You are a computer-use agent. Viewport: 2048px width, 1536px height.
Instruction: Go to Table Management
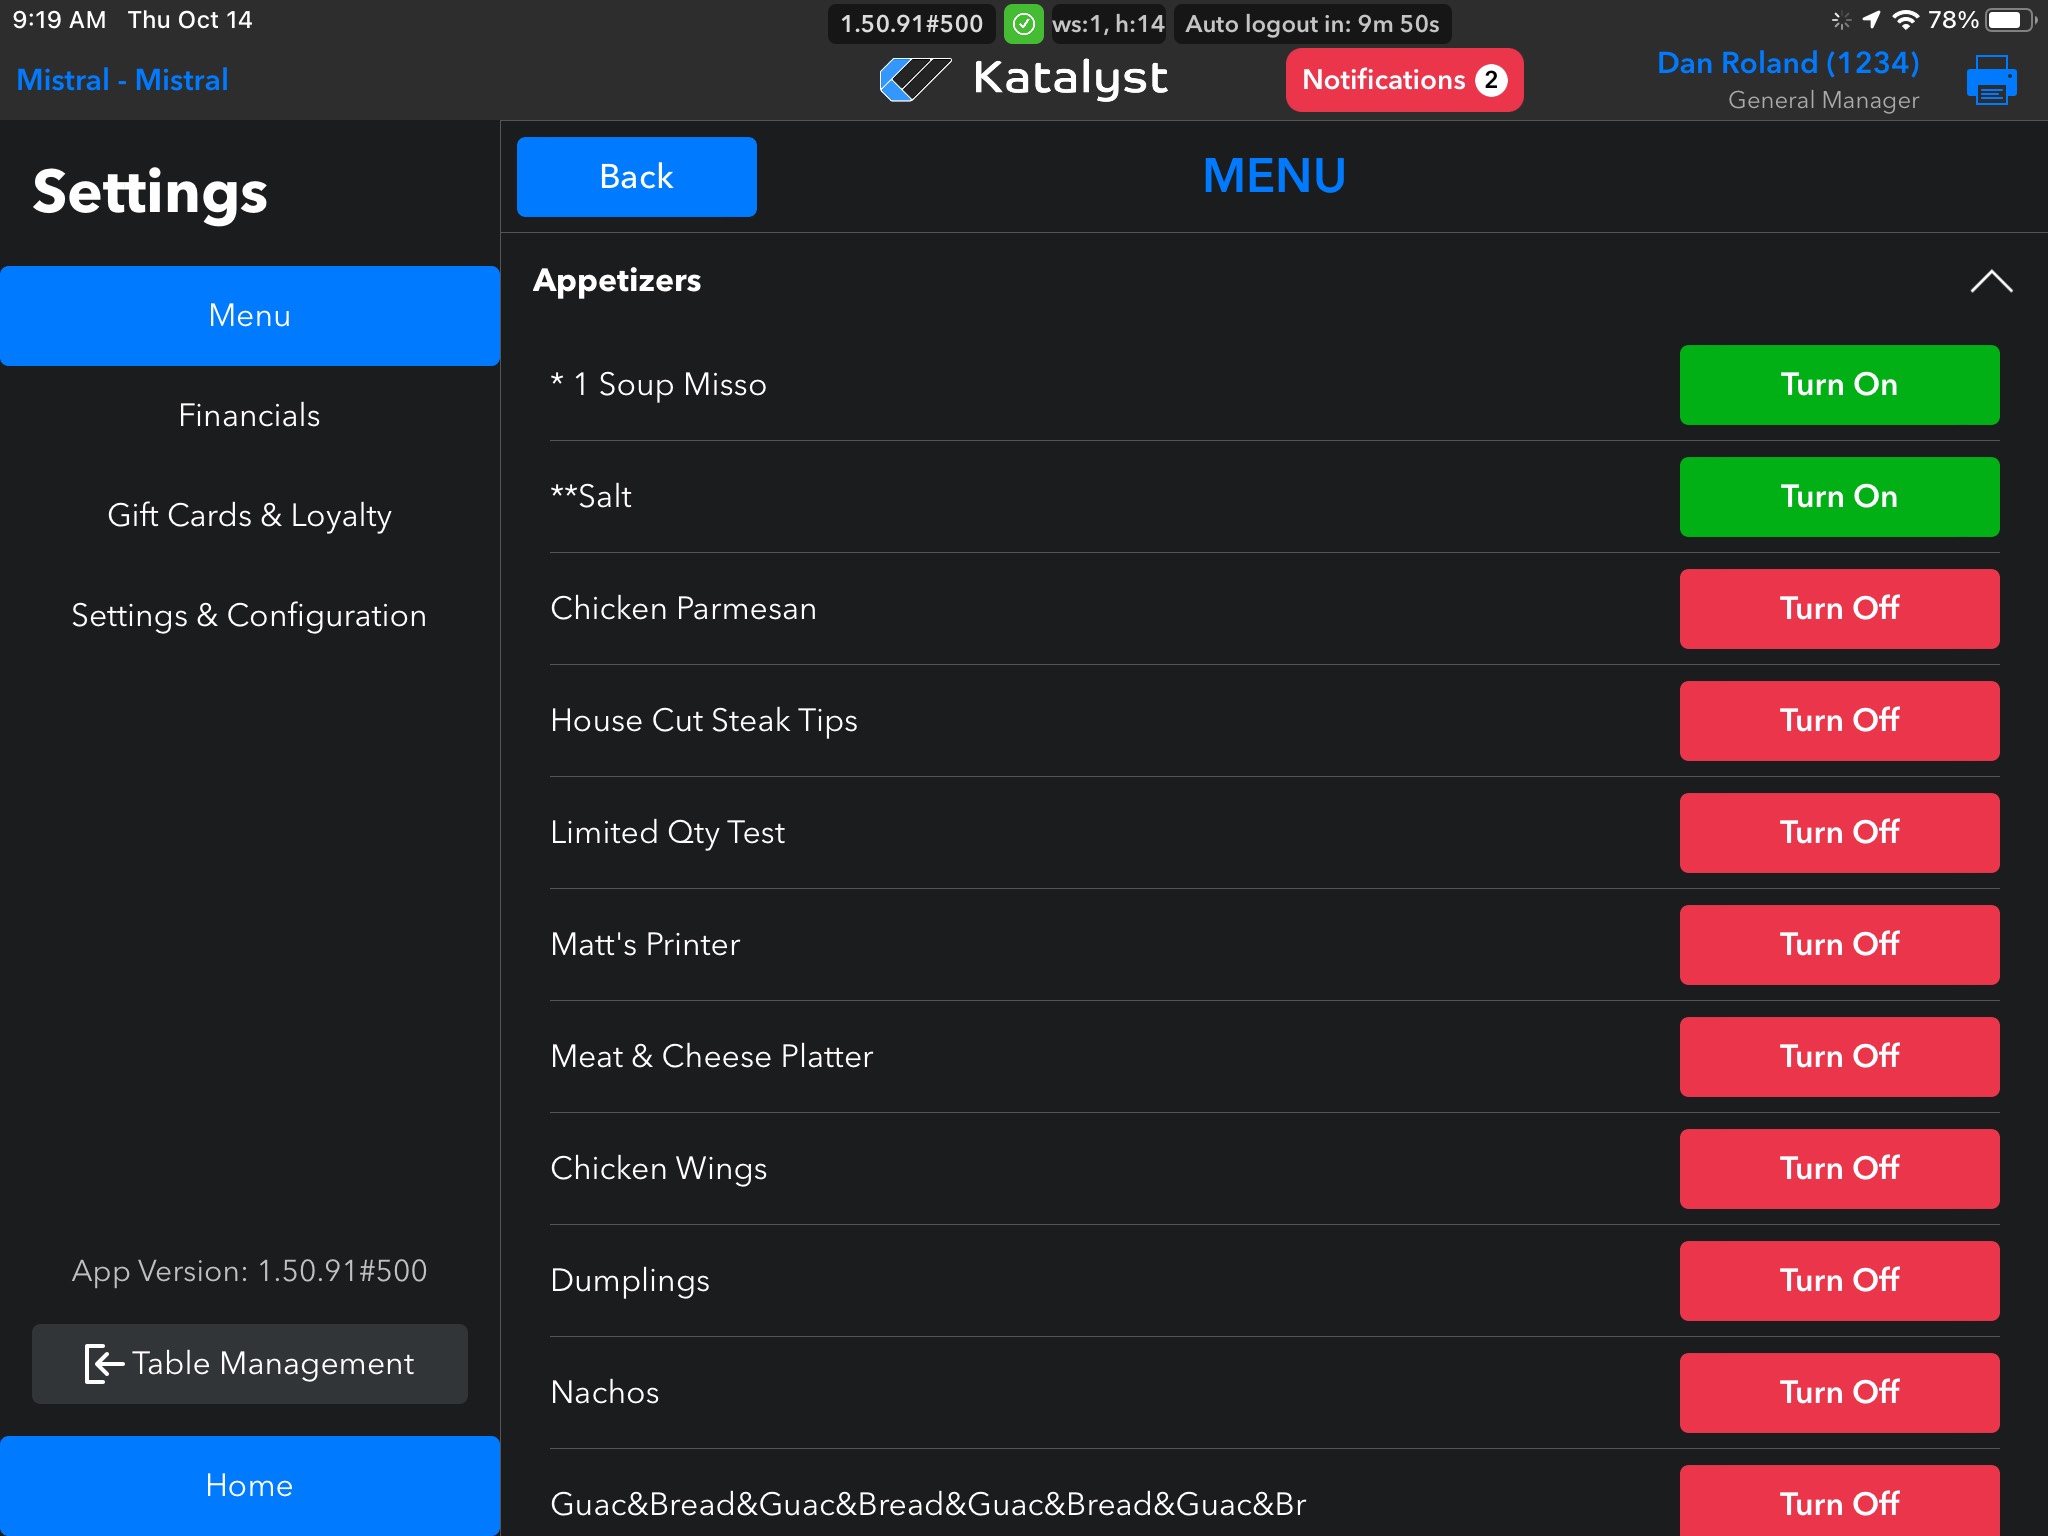click(x=249, y=1364)
